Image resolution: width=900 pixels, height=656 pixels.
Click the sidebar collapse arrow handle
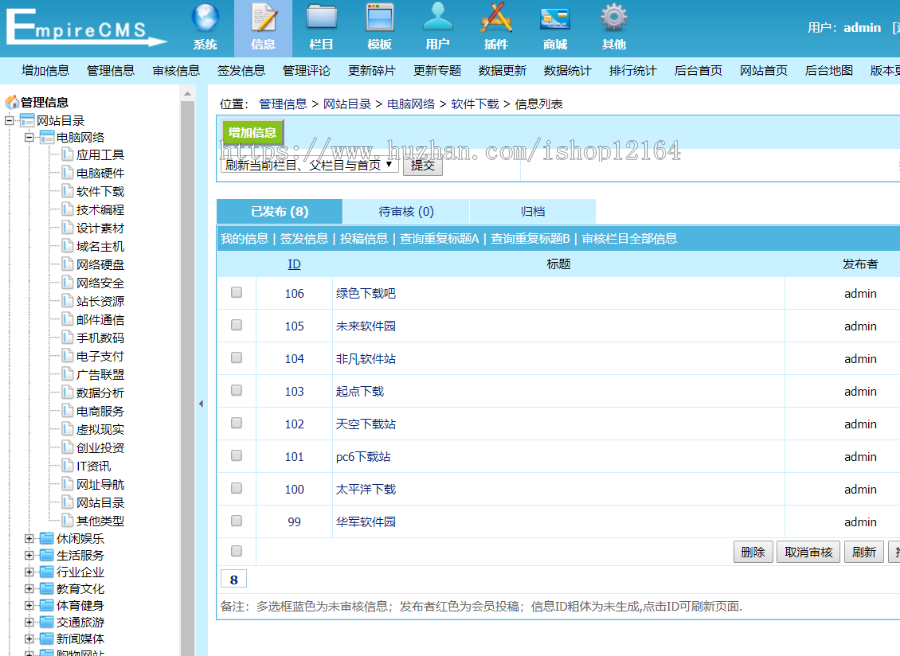(200, 403)
